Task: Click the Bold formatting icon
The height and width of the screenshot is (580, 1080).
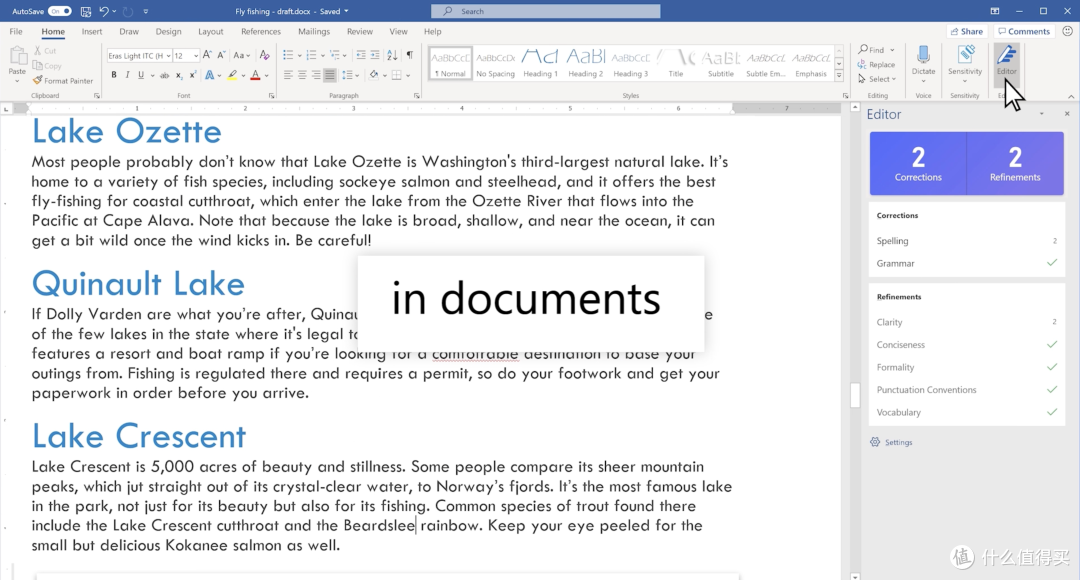Action: pyautogui.click(x=114, y=75)
